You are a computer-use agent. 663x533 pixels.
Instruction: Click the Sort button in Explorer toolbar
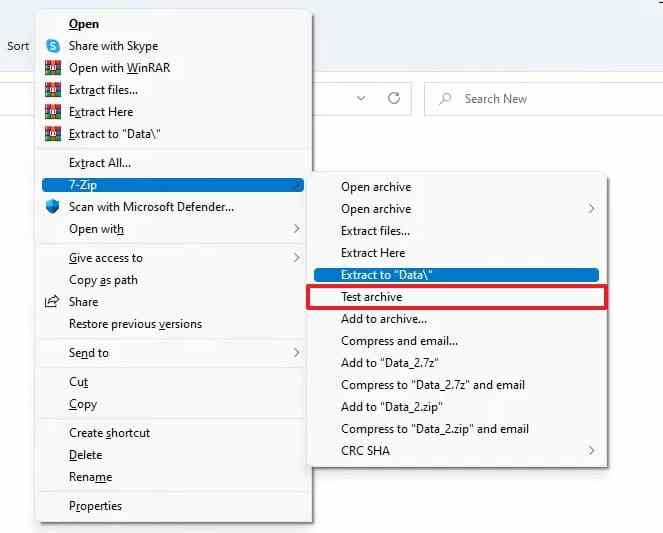(x=18, y=46)
